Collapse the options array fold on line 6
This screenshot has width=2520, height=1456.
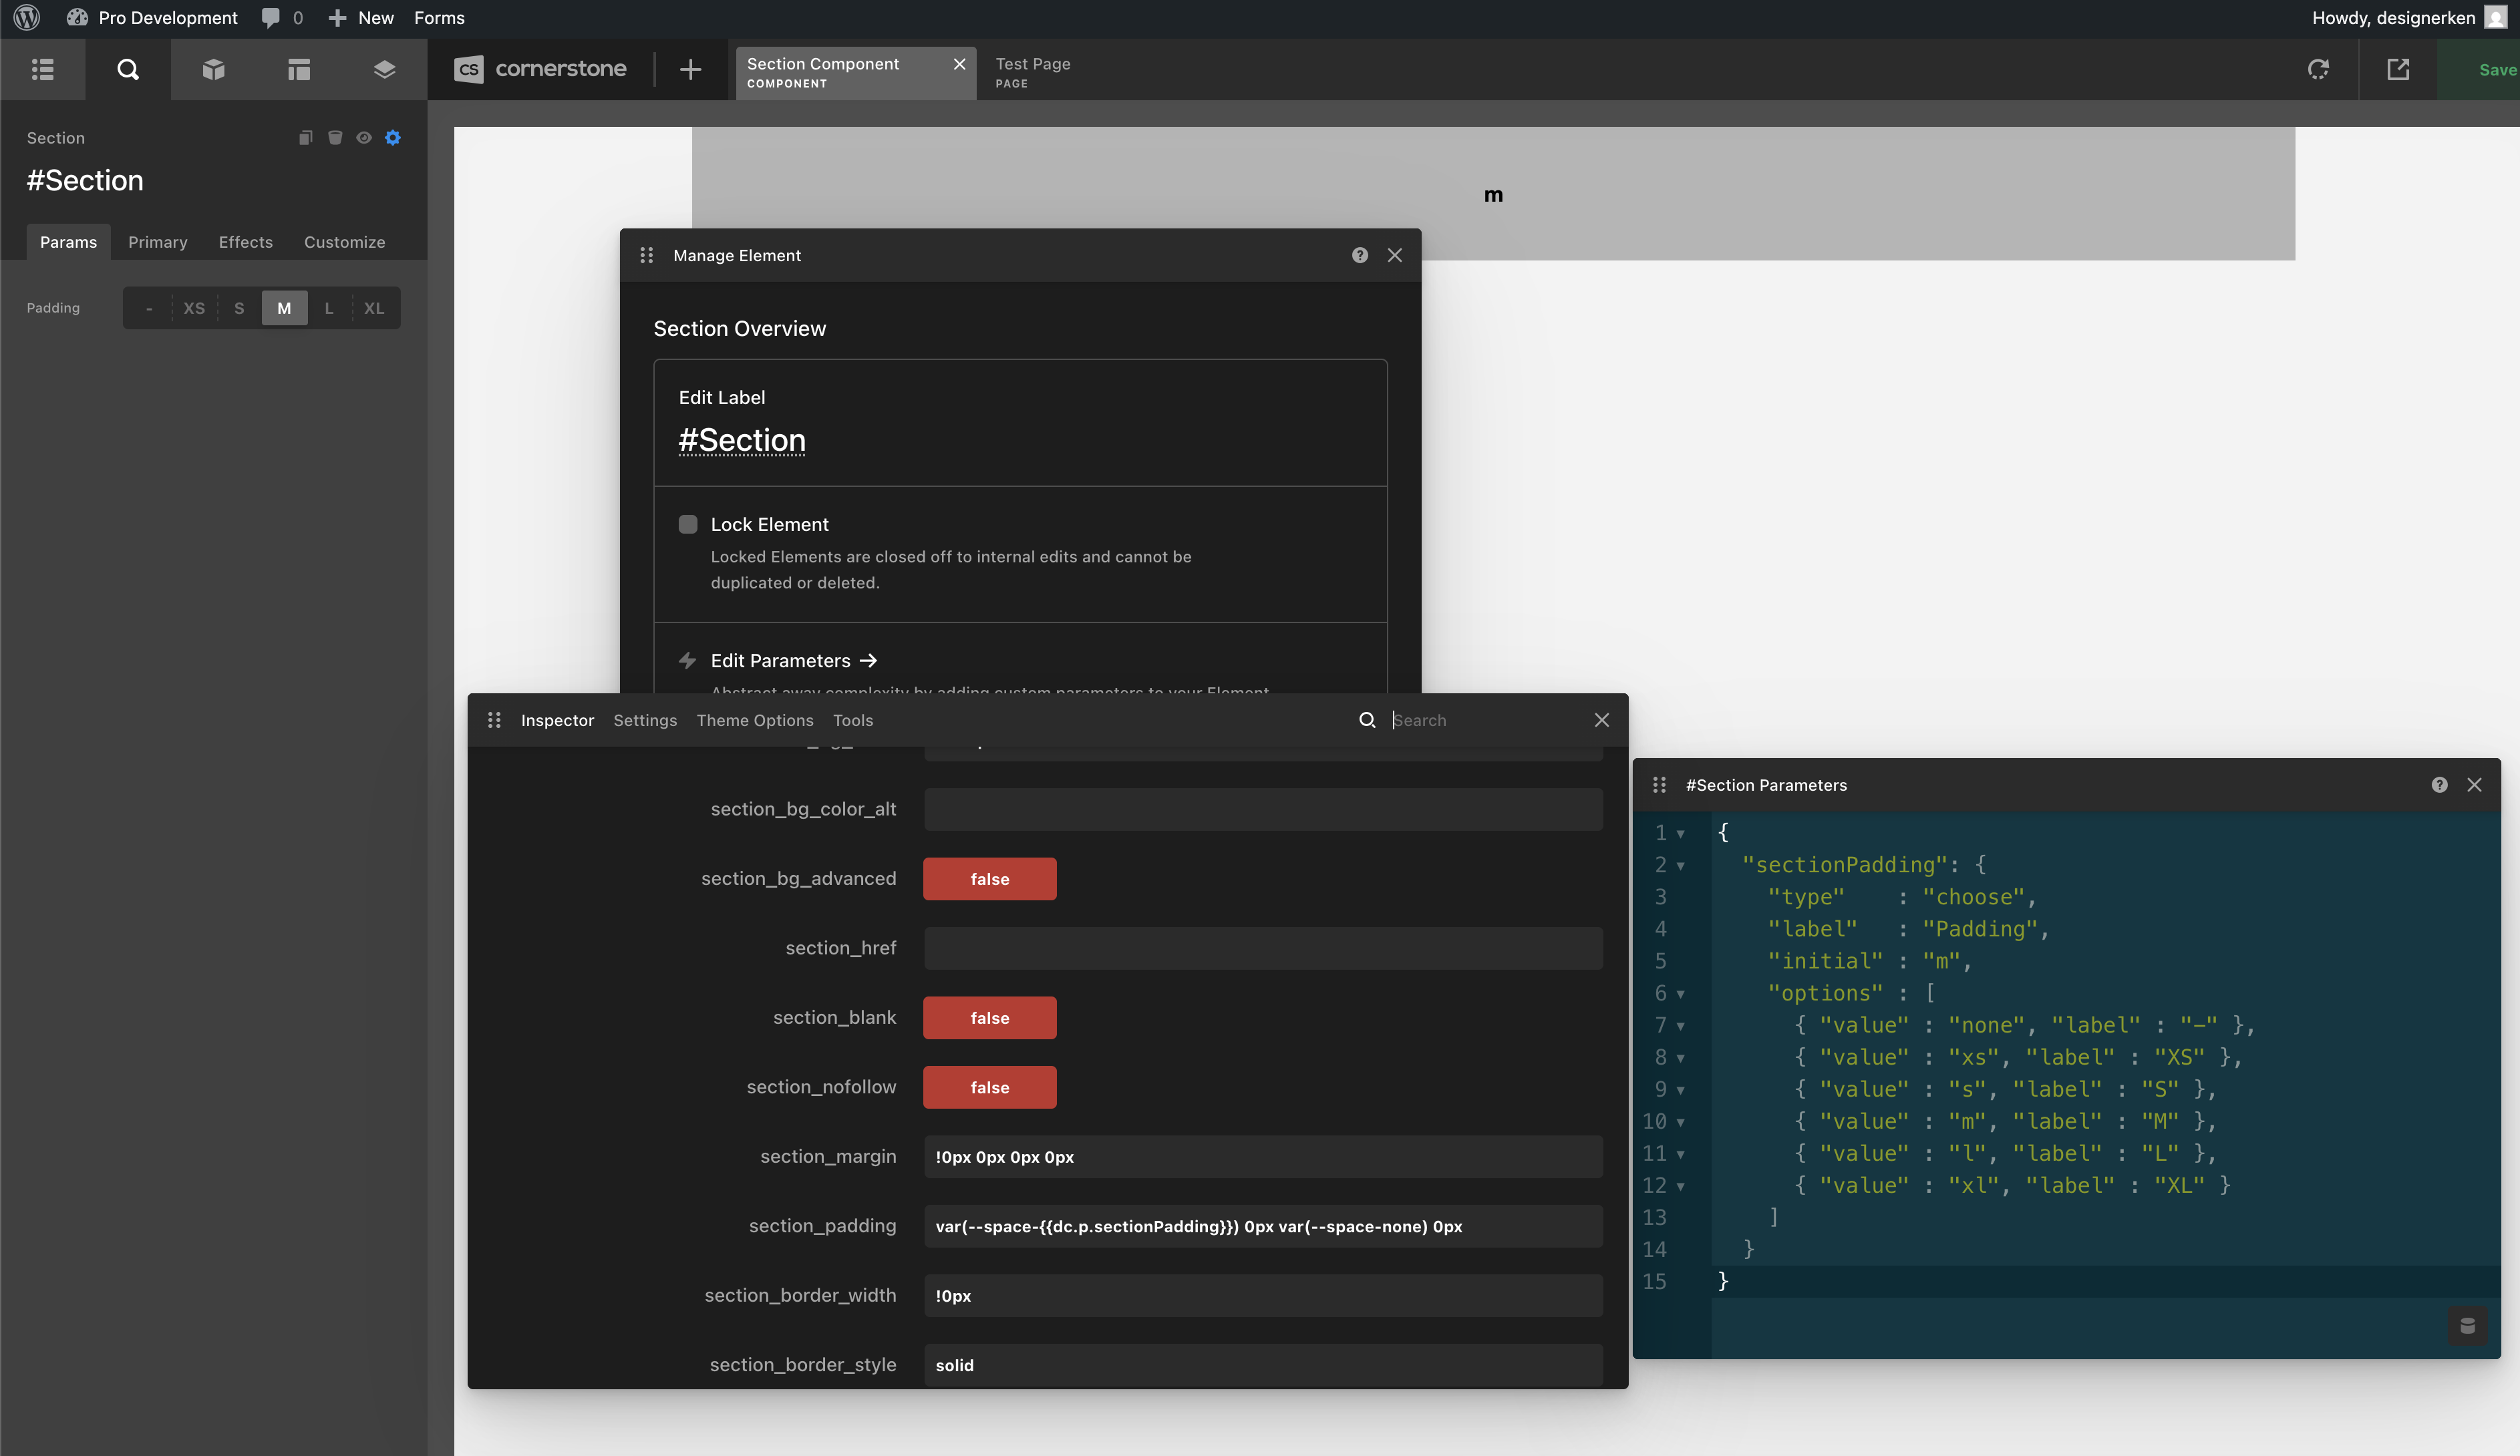point(1681,994)
